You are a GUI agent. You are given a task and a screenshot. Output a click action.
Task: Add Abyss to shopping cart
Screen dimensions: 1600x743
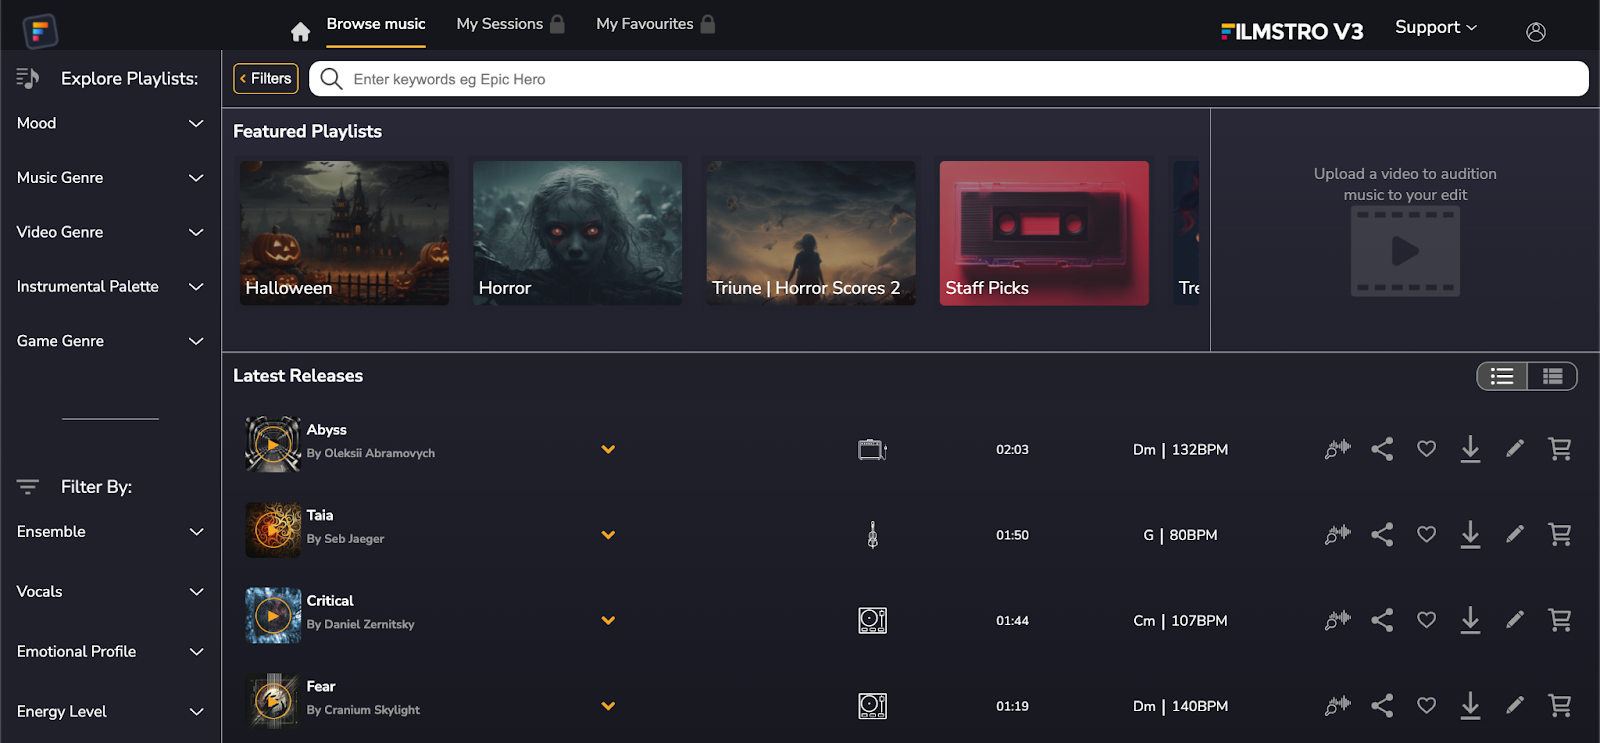[1560, 449]
